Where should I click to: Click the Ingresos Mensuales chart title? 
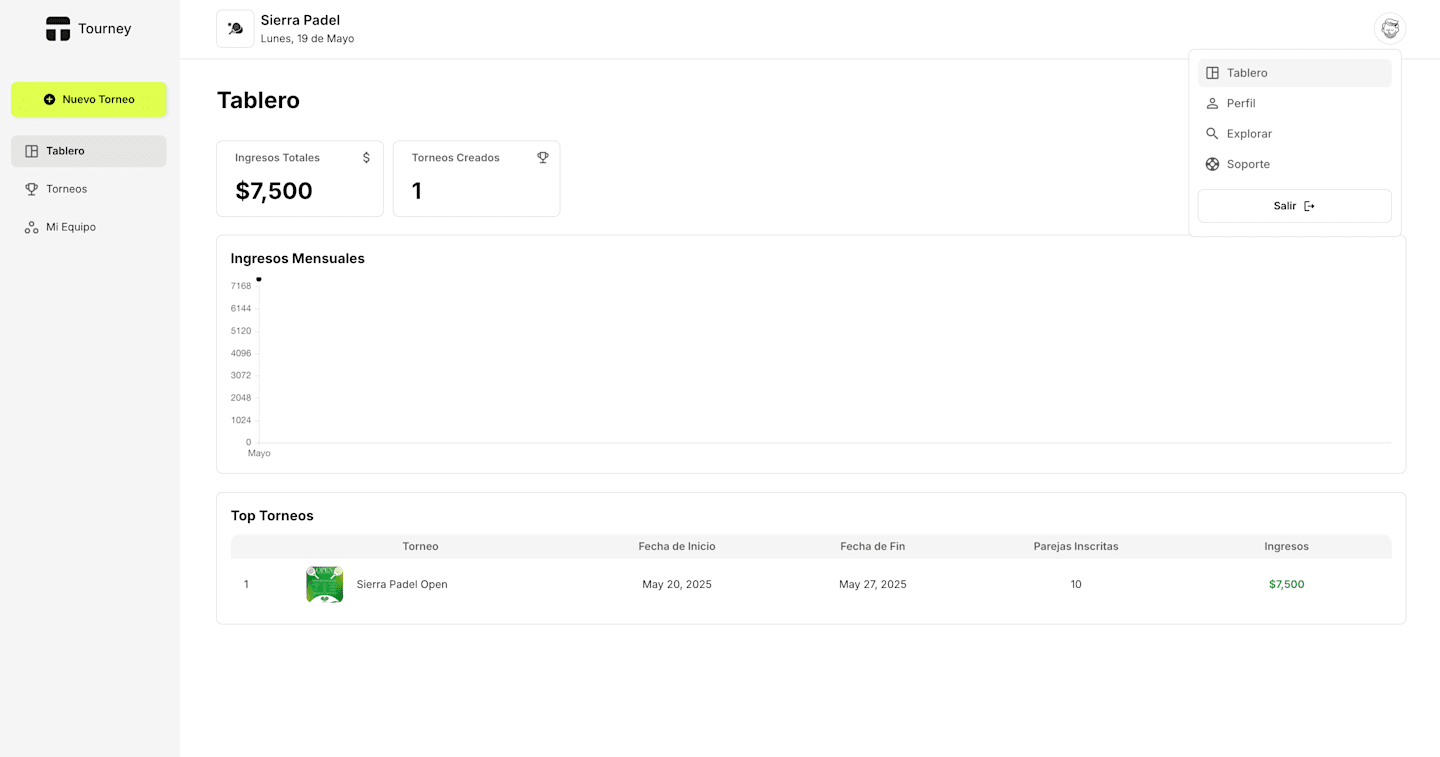coord(298,259)
